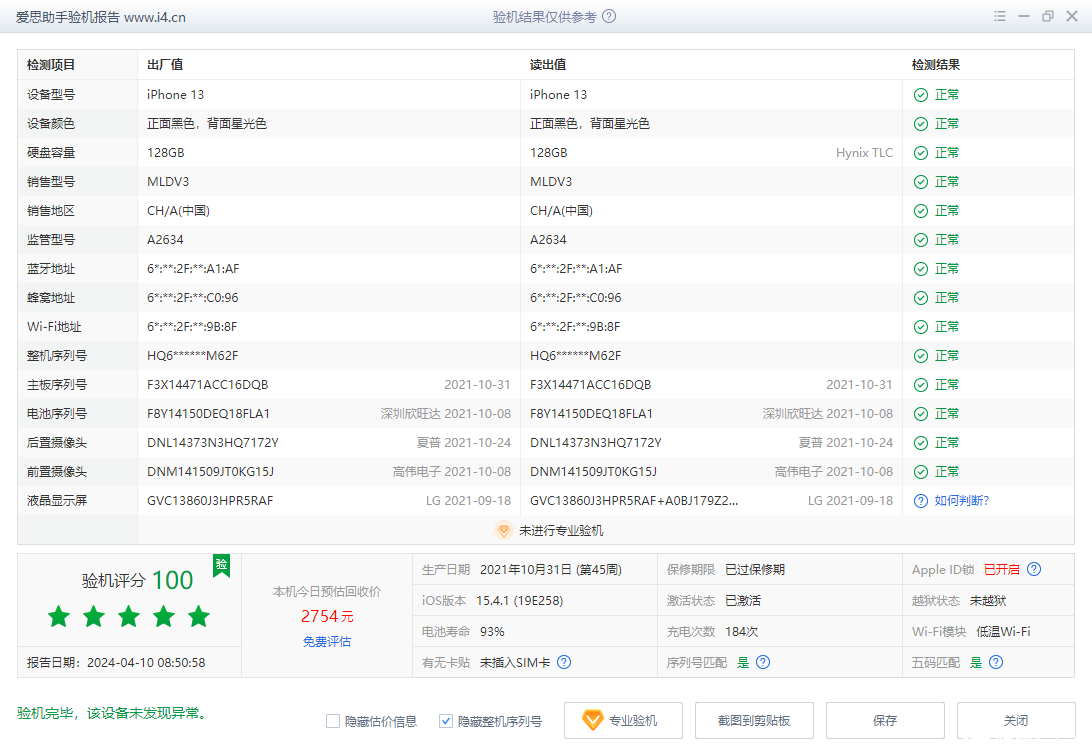Click Wi-Fi模块 value 低温Wi-Fi

click(1003, 631)
